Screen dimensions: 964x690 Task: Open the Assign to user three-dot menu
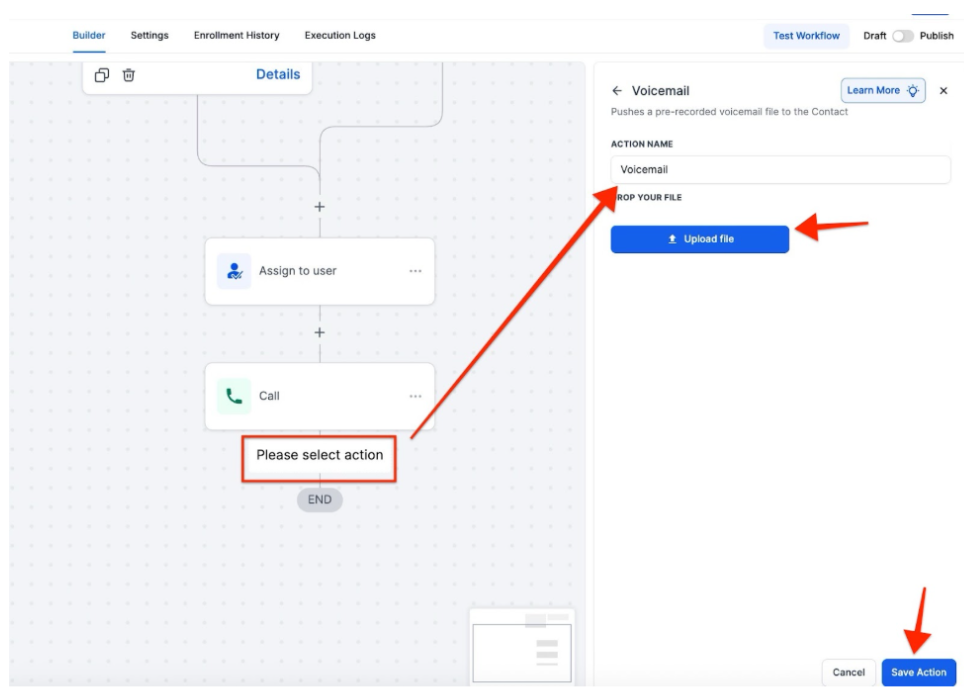(415, 271)
